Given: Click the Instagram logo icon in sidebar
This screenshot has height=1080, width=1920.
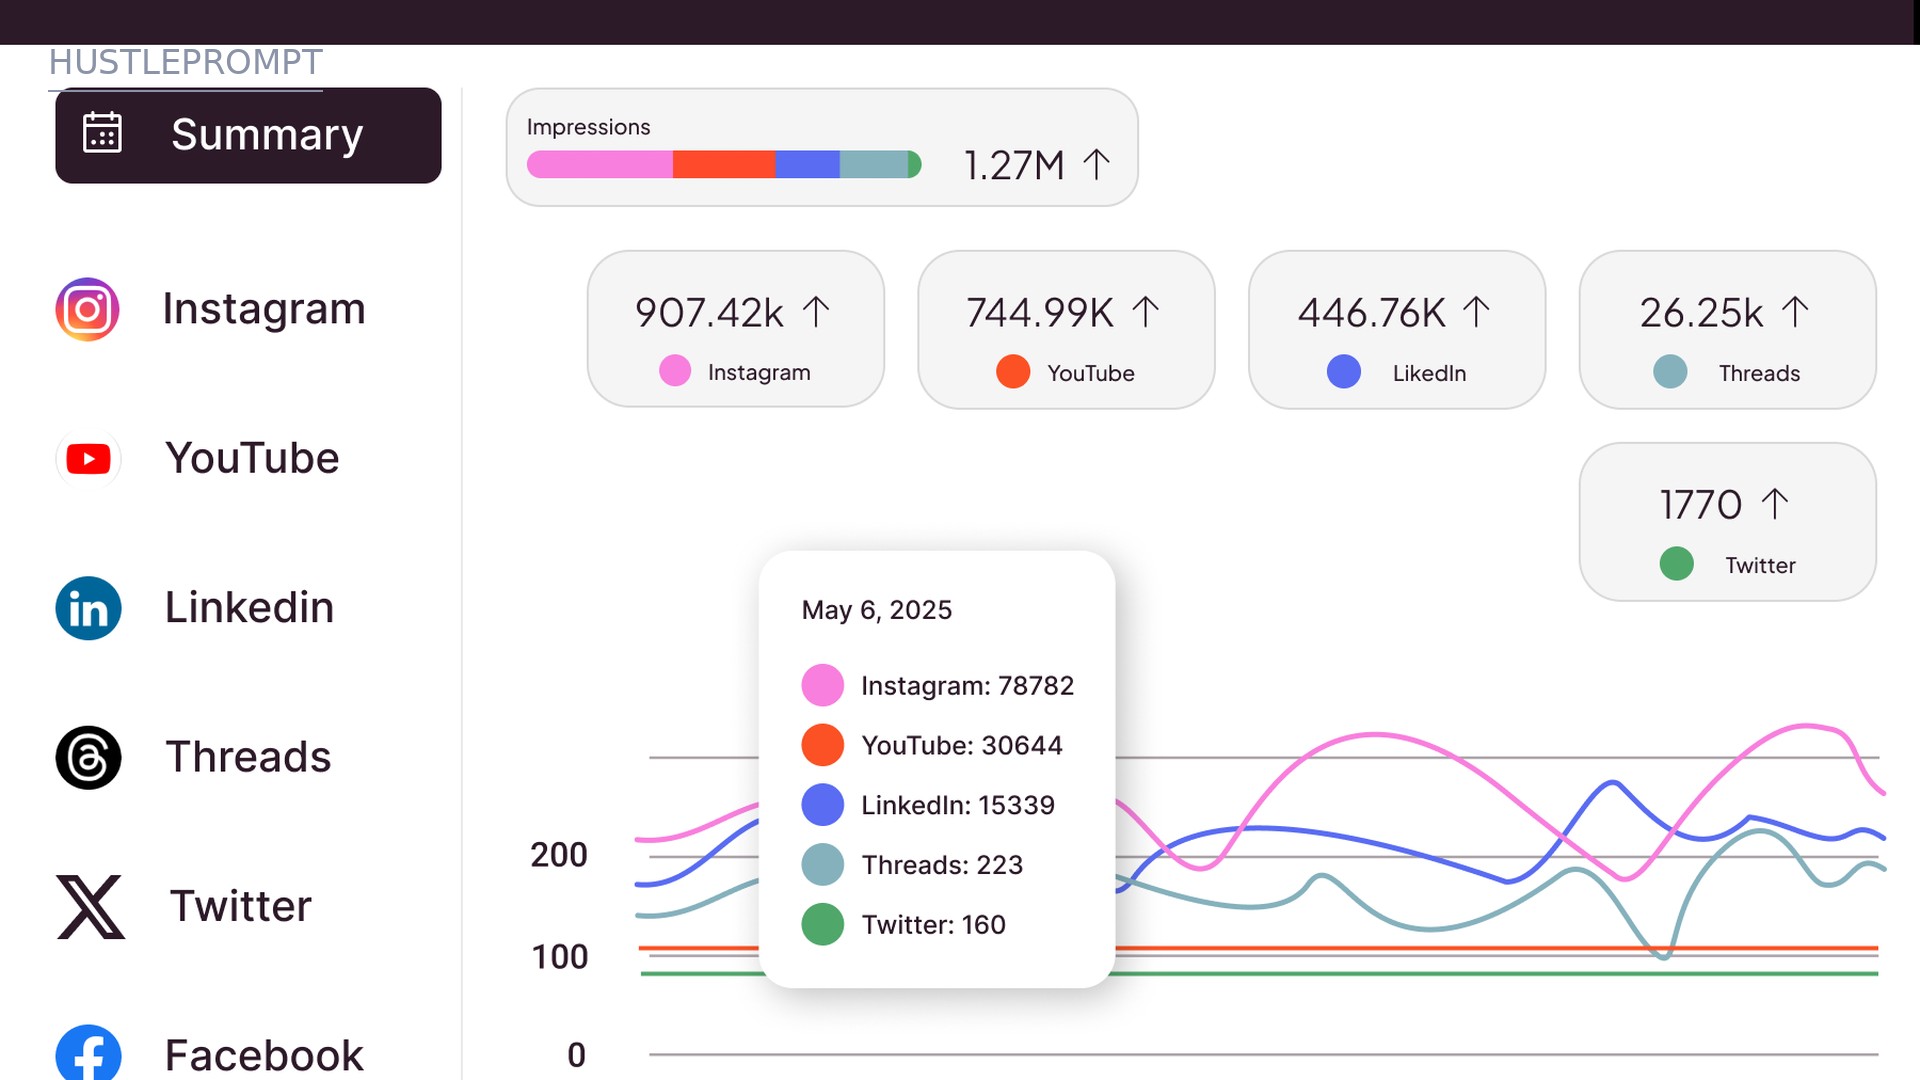Looking at the screenshot, I should coord(88,309).
